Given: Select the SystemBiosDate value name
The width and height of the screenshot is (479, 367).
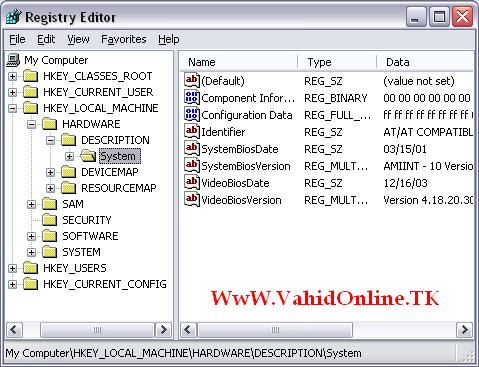Looking at the screenshot, I should (240, 149).
